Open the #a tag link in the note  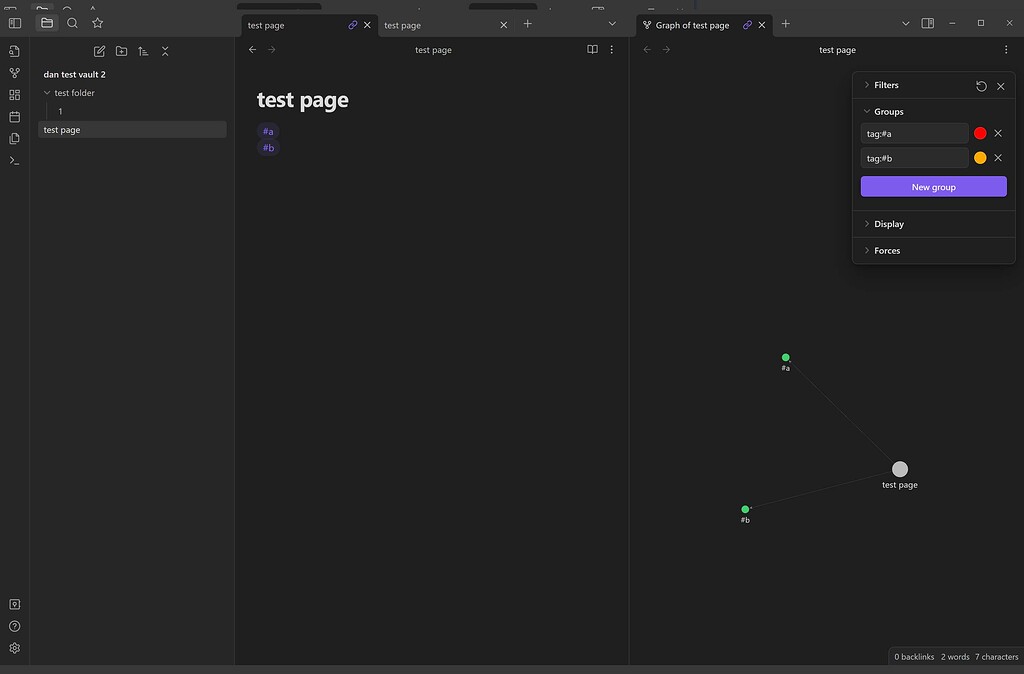pos(267,131)
